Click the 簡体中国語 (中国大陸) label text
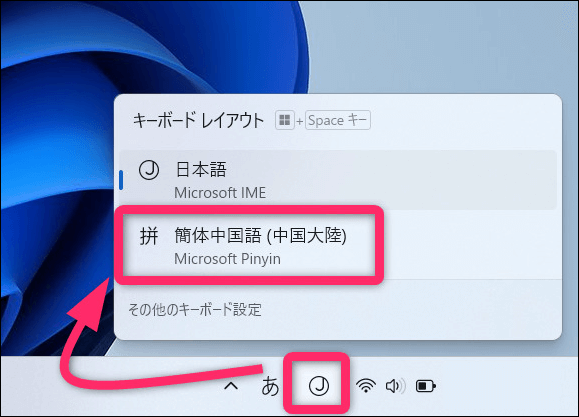 point(260,236)
